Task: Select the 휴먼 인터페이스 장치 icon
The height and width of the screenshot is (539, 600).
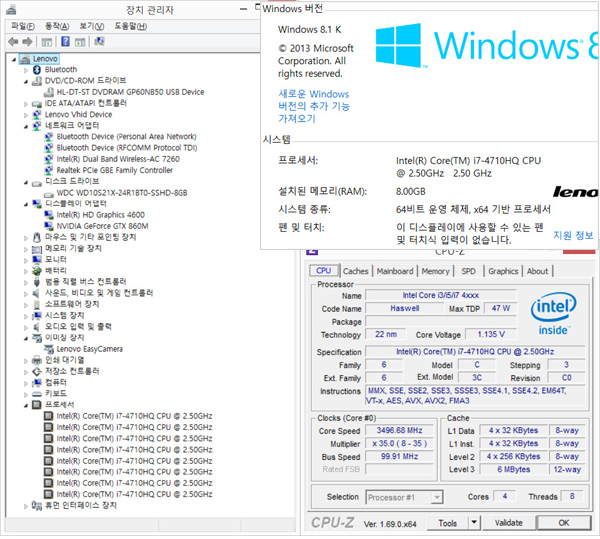Action: coord(37,506)
